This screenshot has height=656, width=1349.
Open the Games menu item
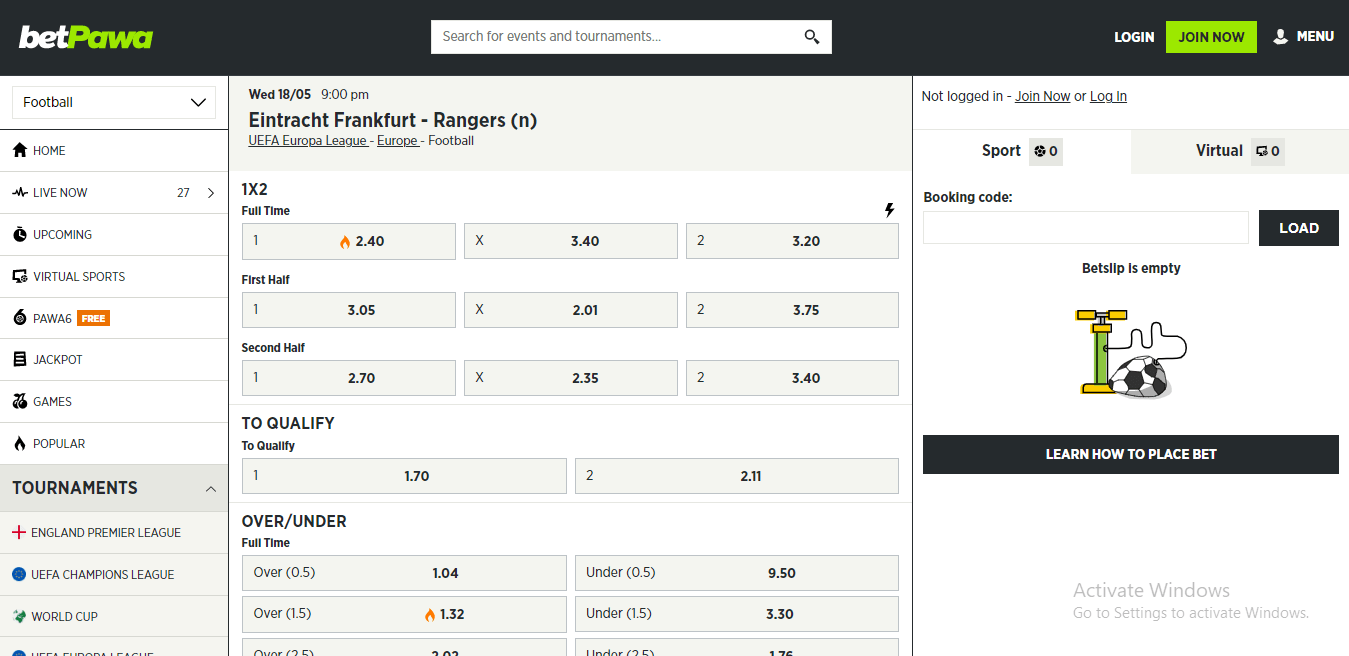click(114, 401)
